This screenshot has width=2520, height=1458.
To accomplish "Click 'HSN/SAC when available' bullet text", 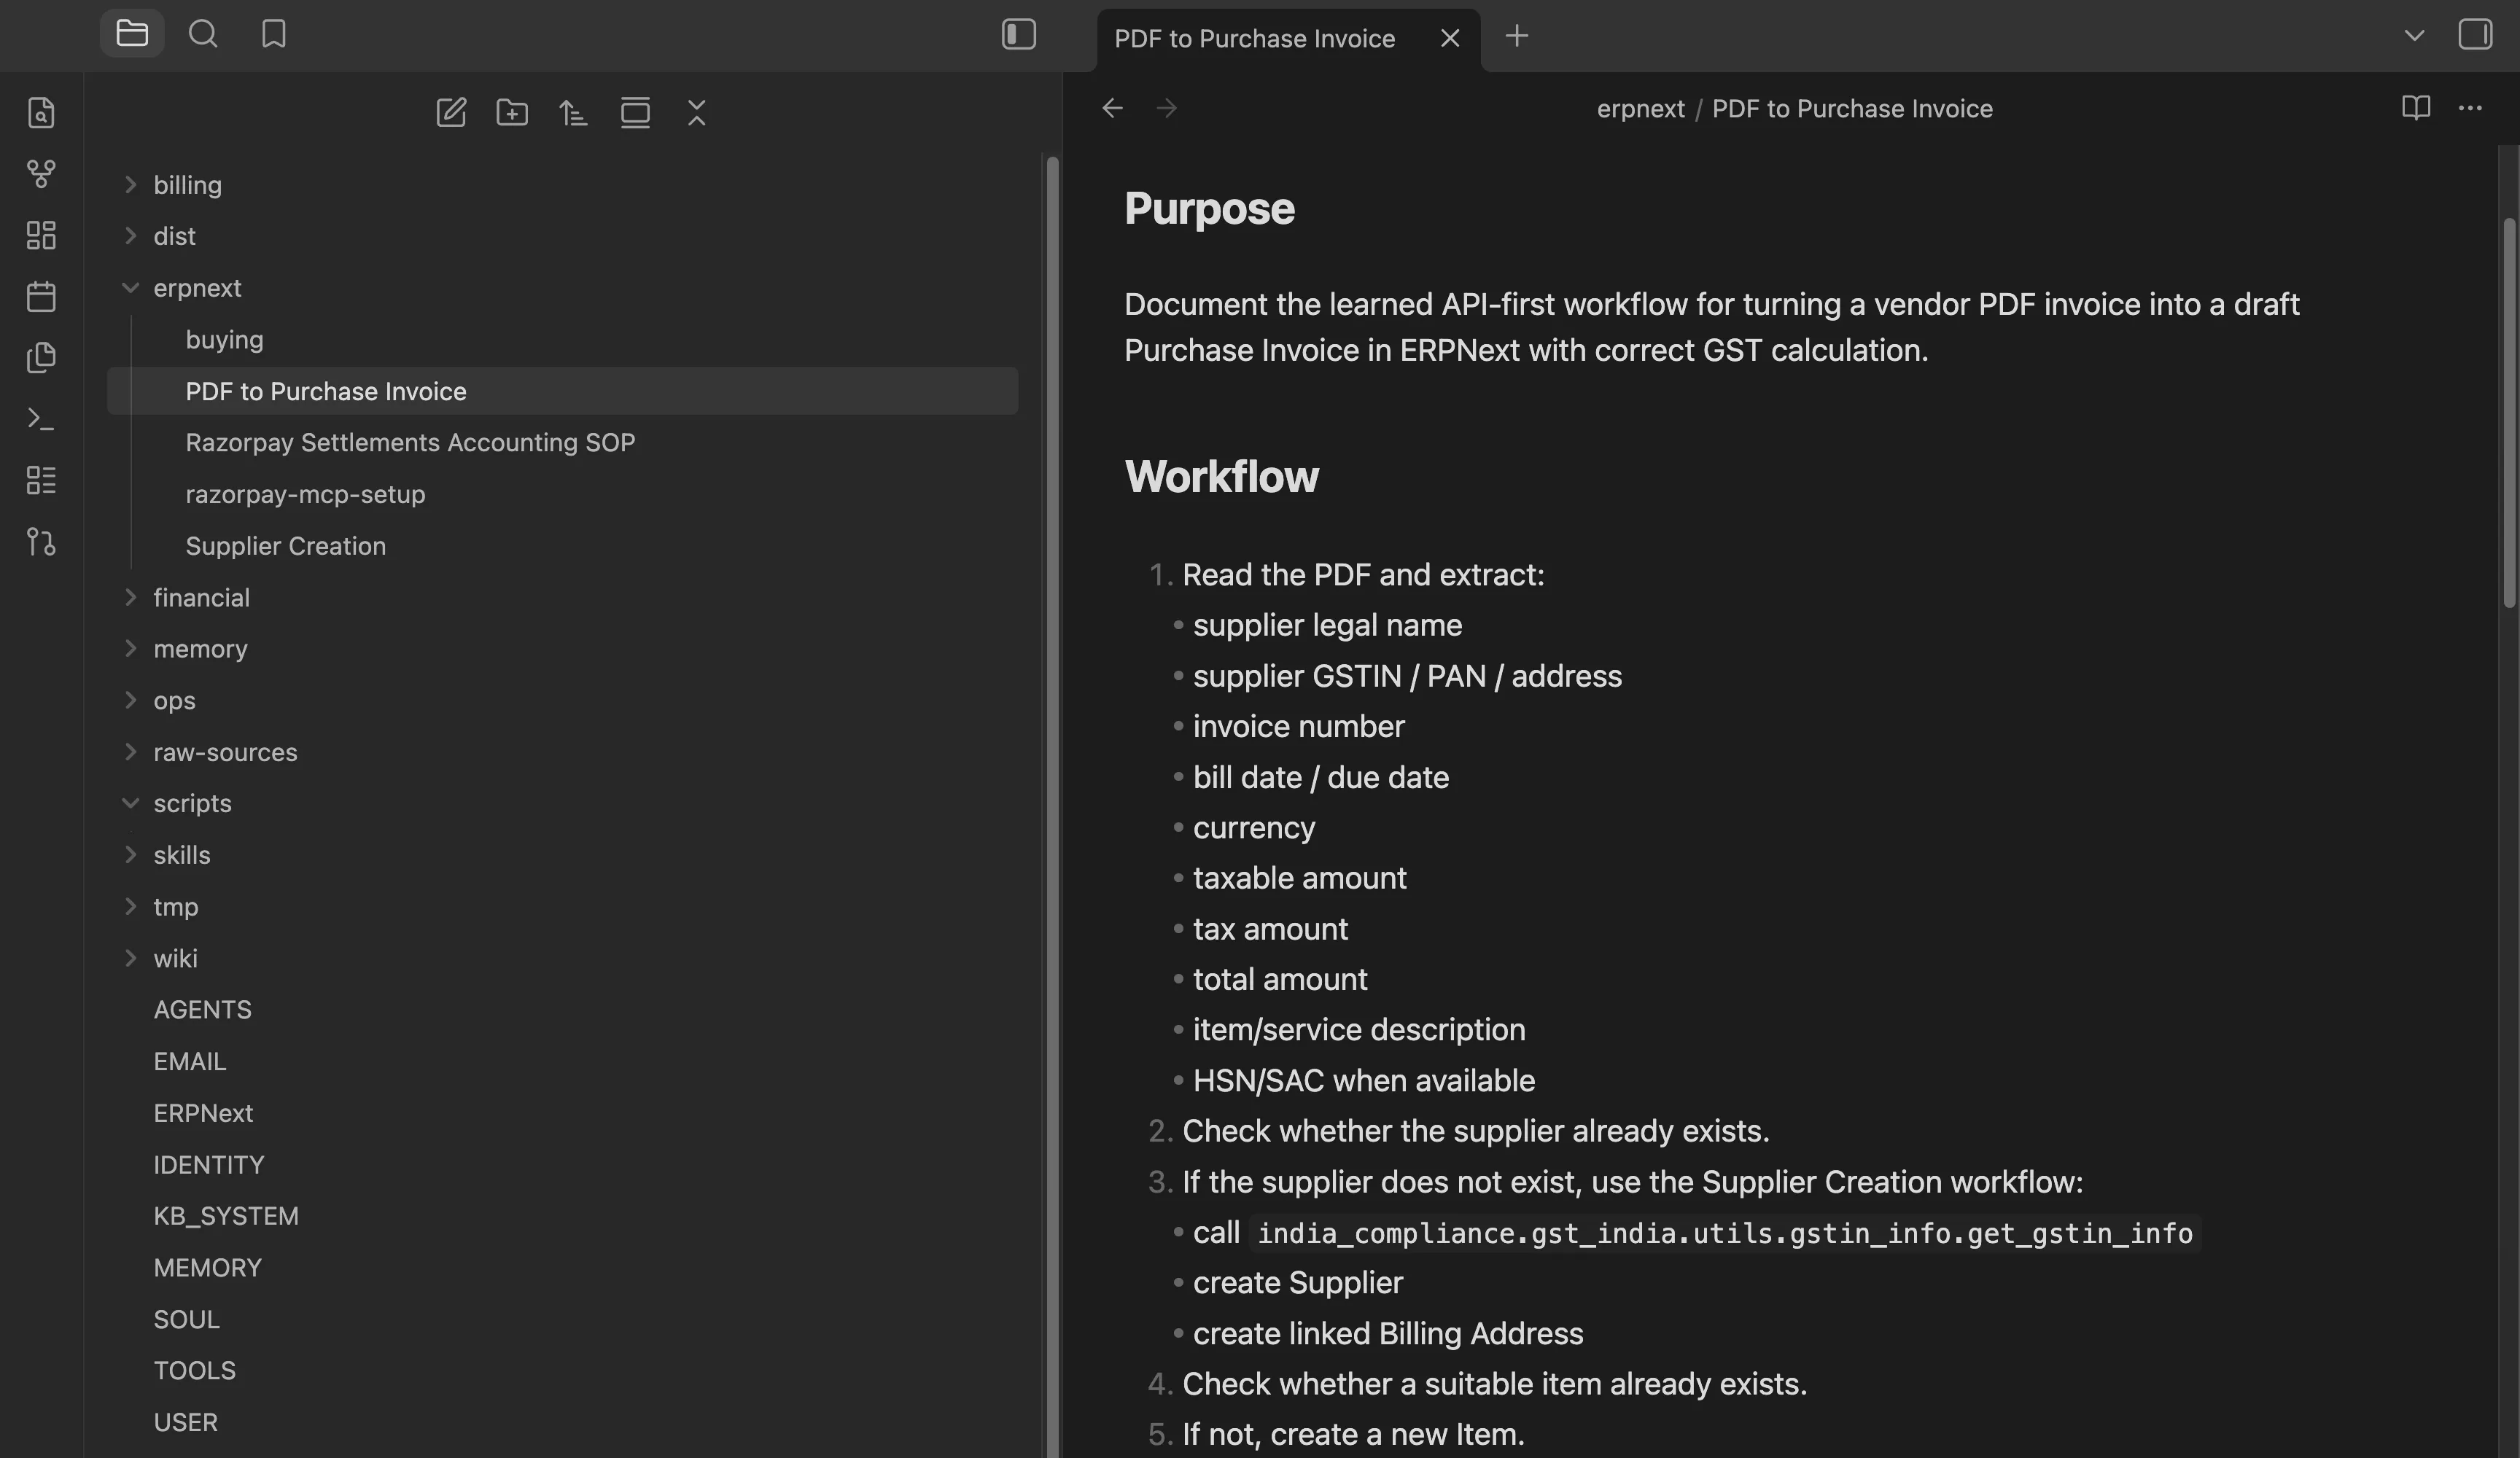I will pos(1363,1080).
